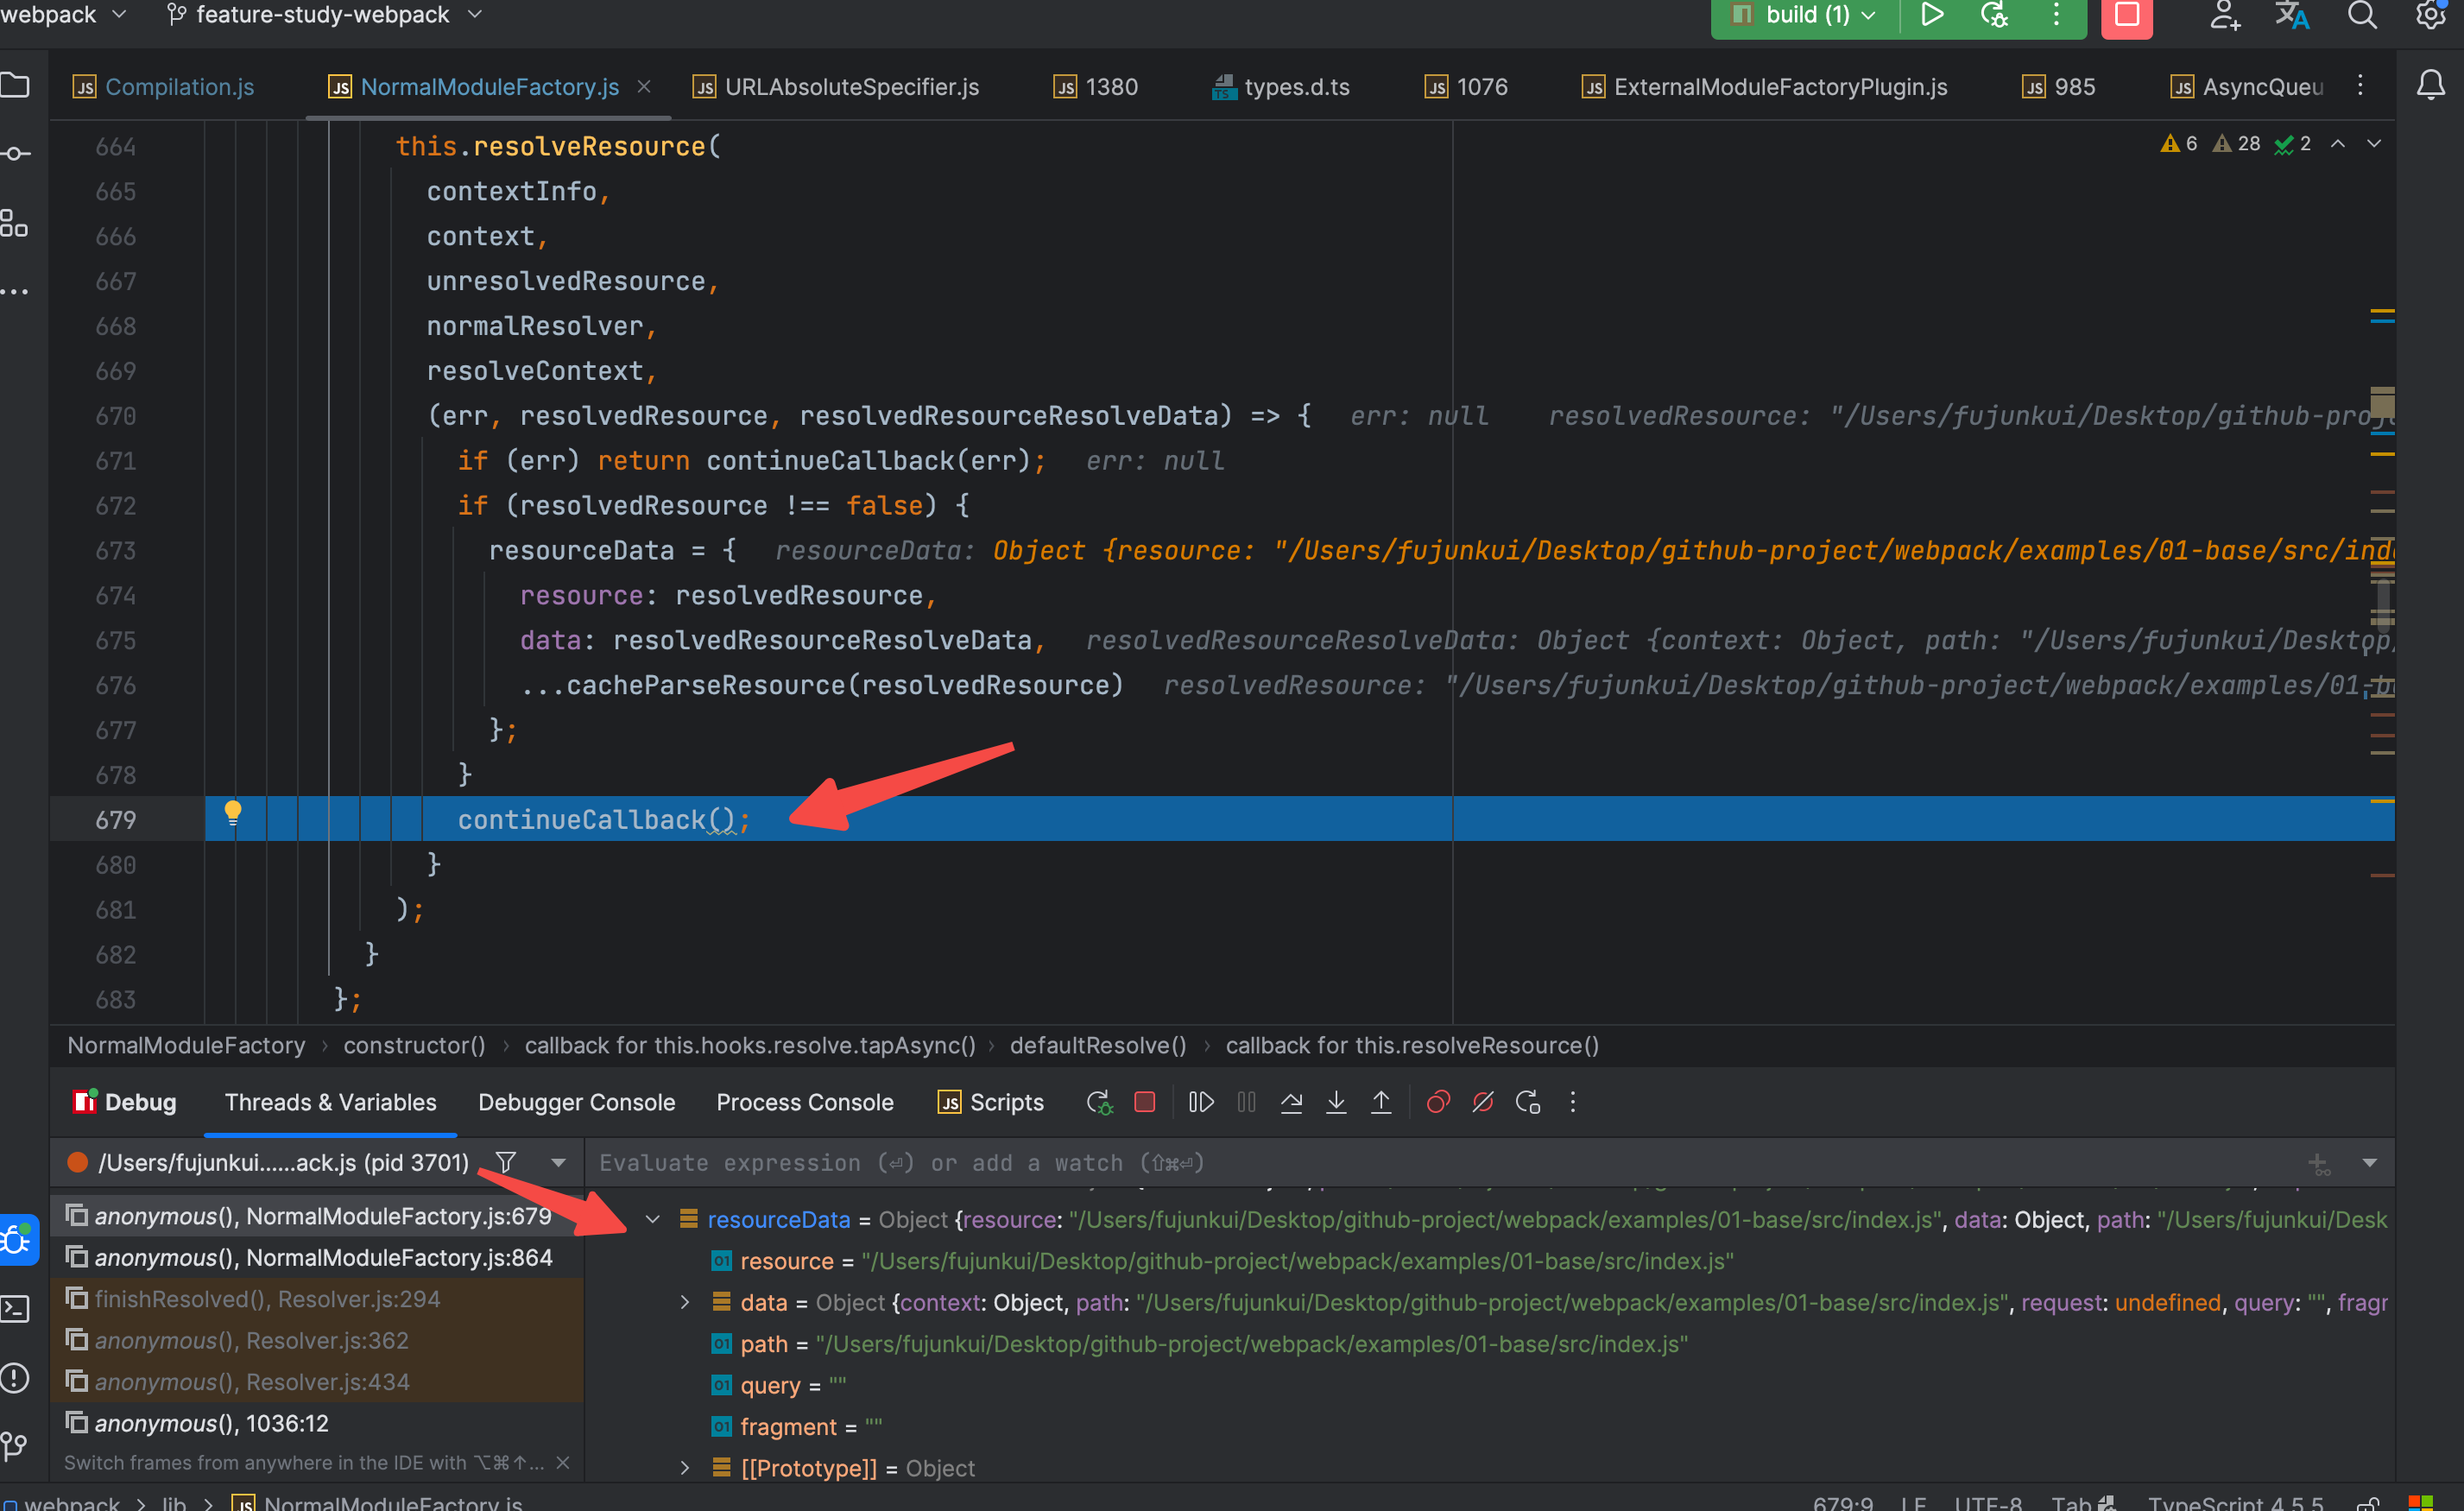Click the Resume Program debugger icon

tap(1200, 1102)
